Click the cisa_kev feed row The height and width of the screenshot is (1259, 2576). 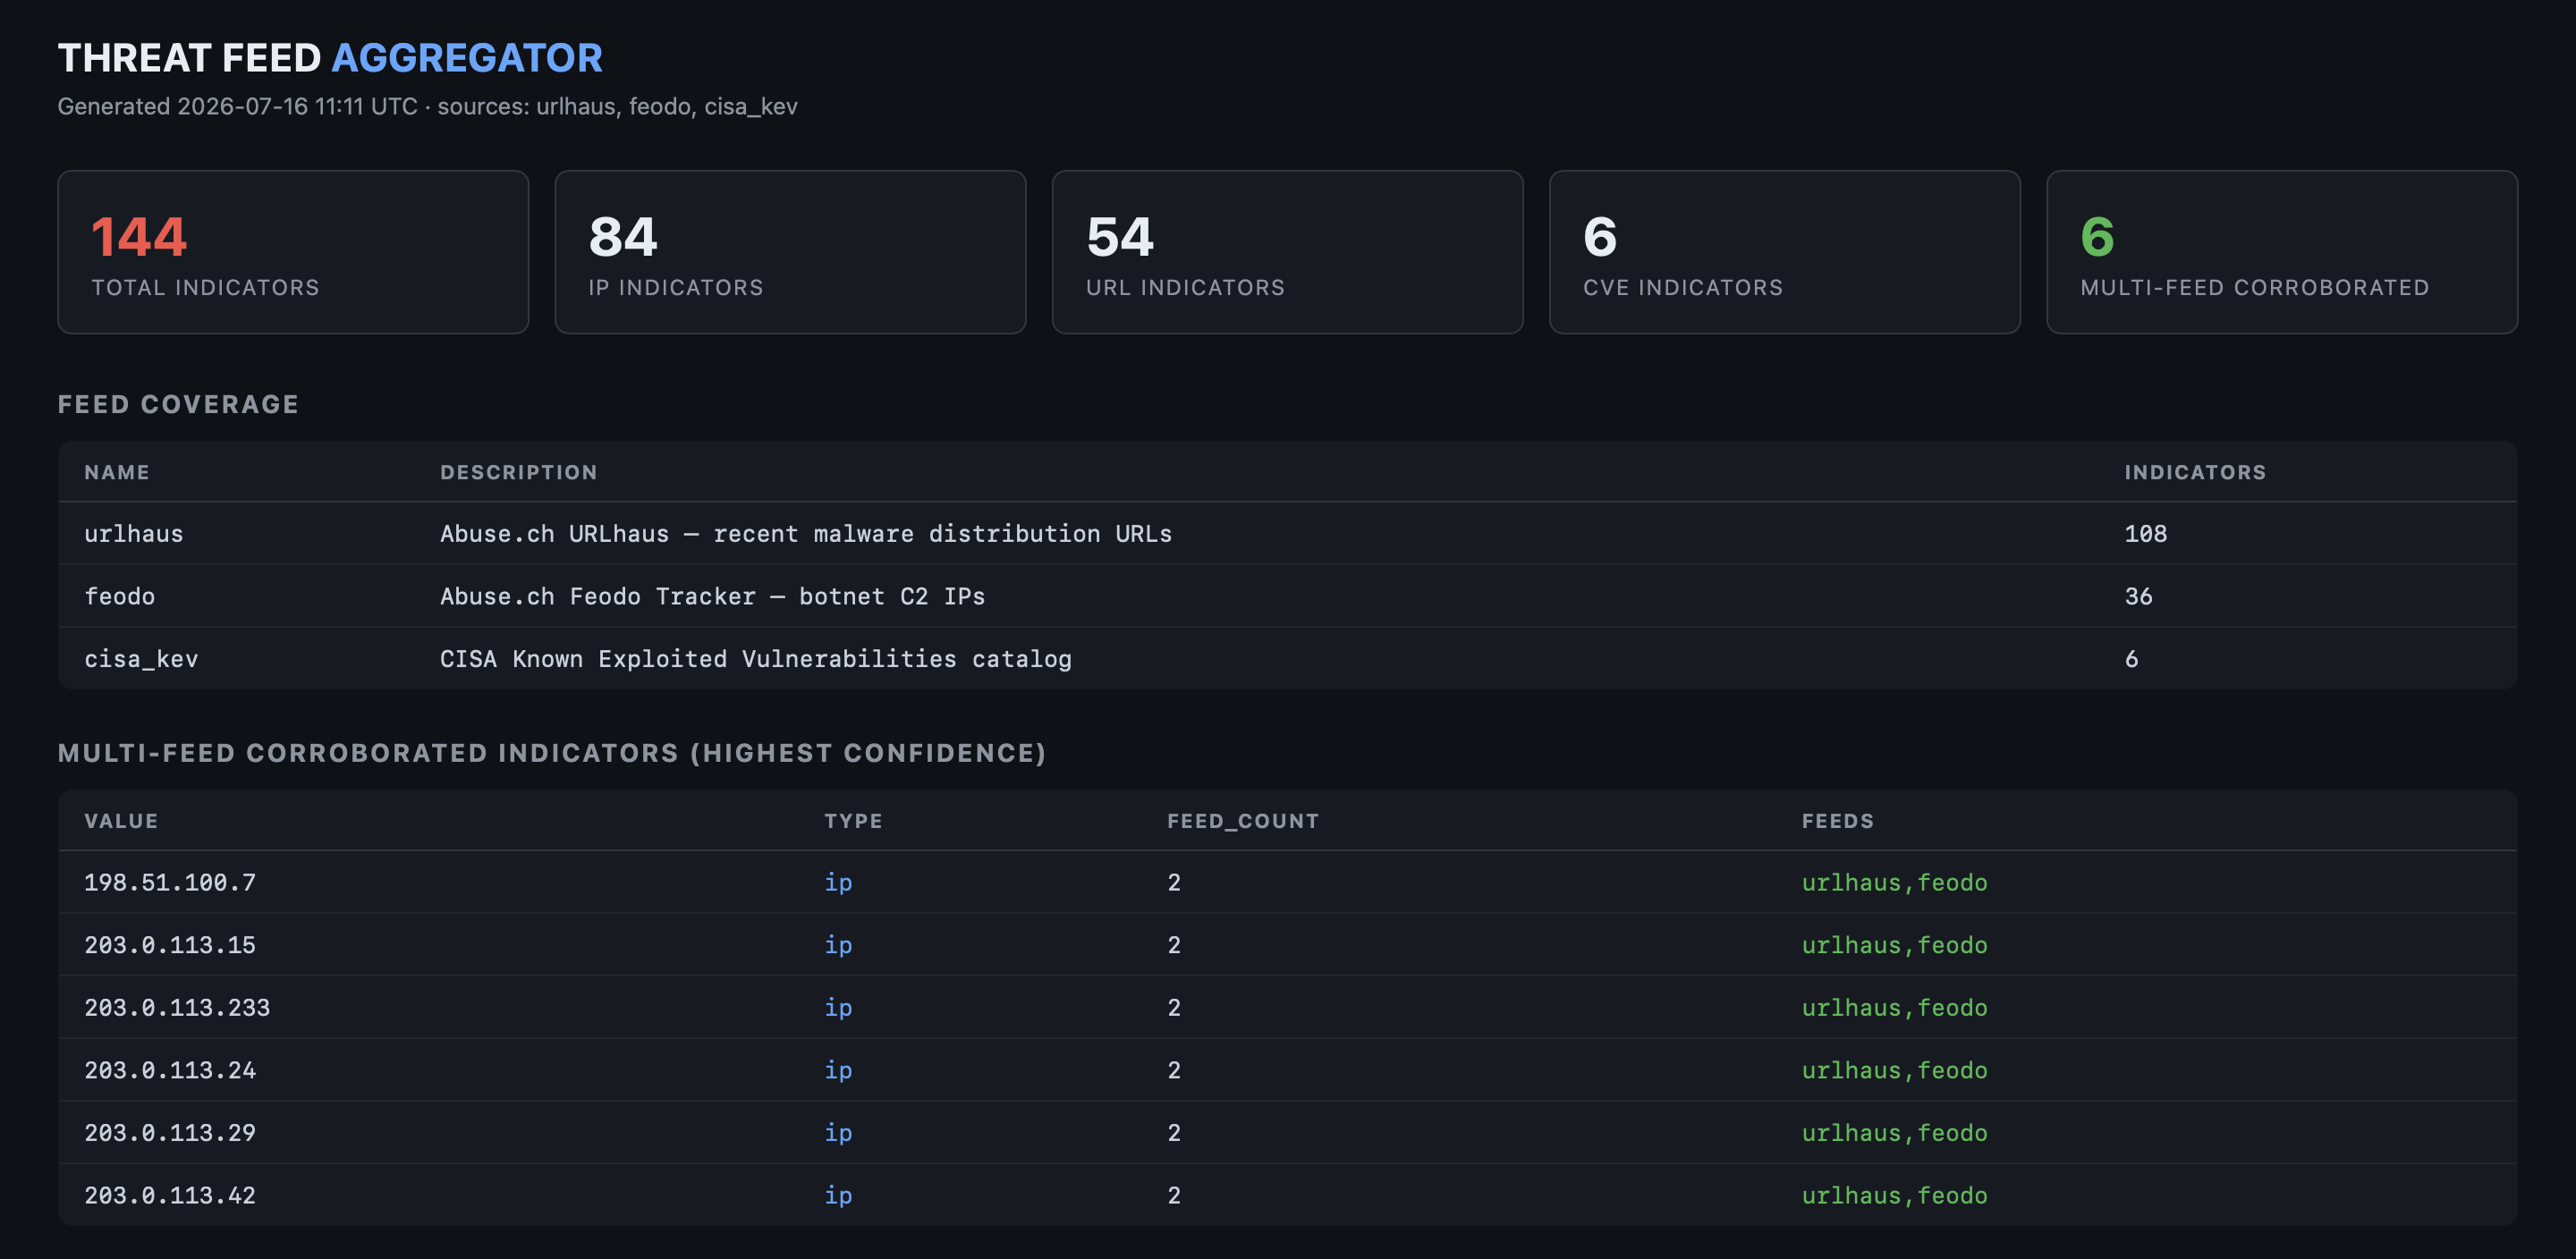tap(1287, 659)
